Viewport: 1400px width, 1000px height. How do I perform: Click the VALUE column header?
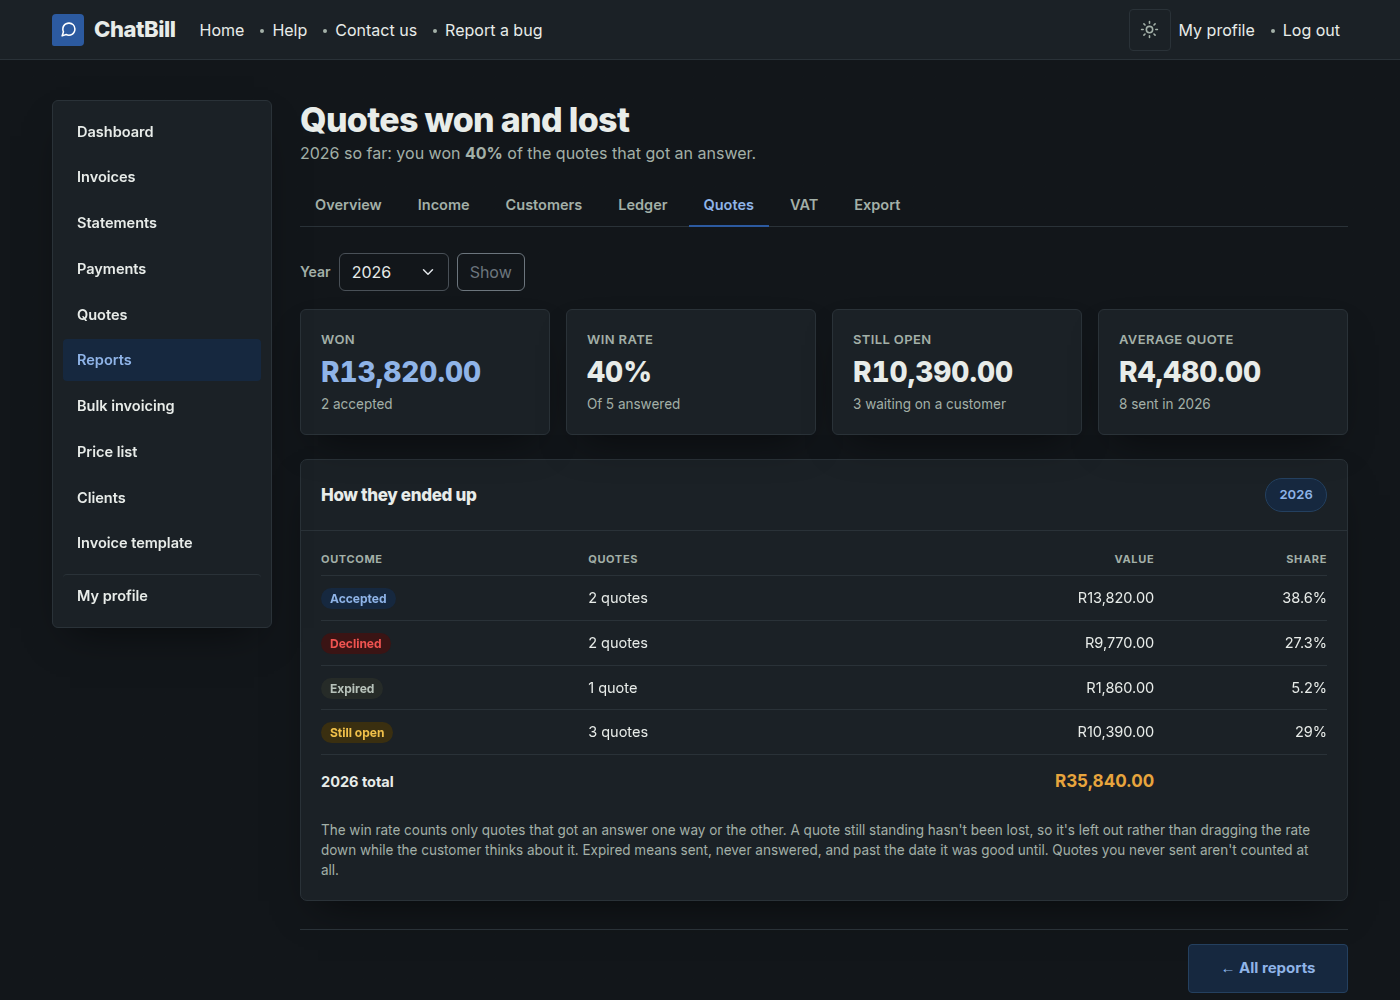click(x=1134, y=559)
